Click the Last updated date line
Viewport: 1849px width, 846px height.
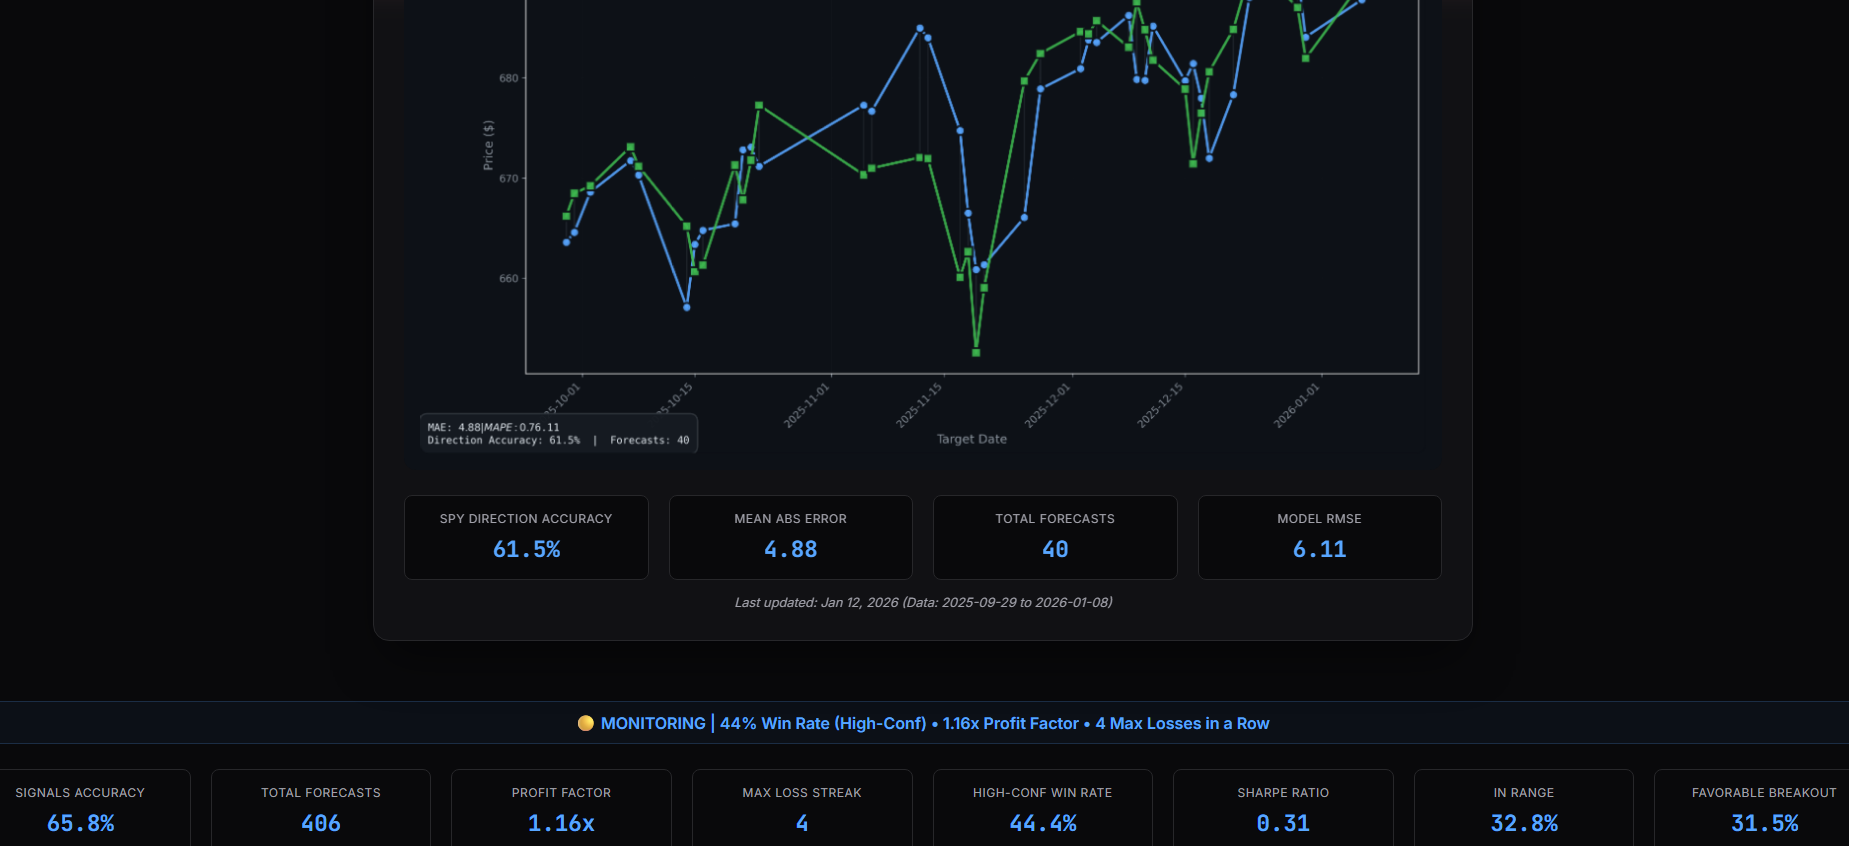[x=923, y=602]
